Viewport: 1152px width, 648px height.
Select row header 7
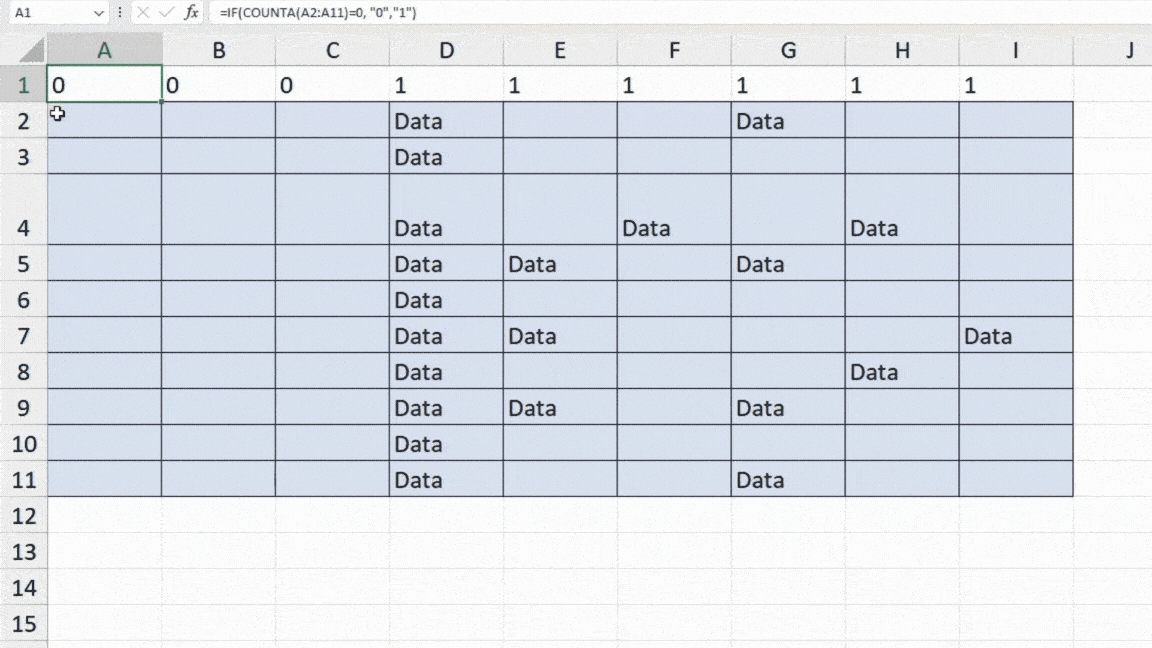(25, 336)
